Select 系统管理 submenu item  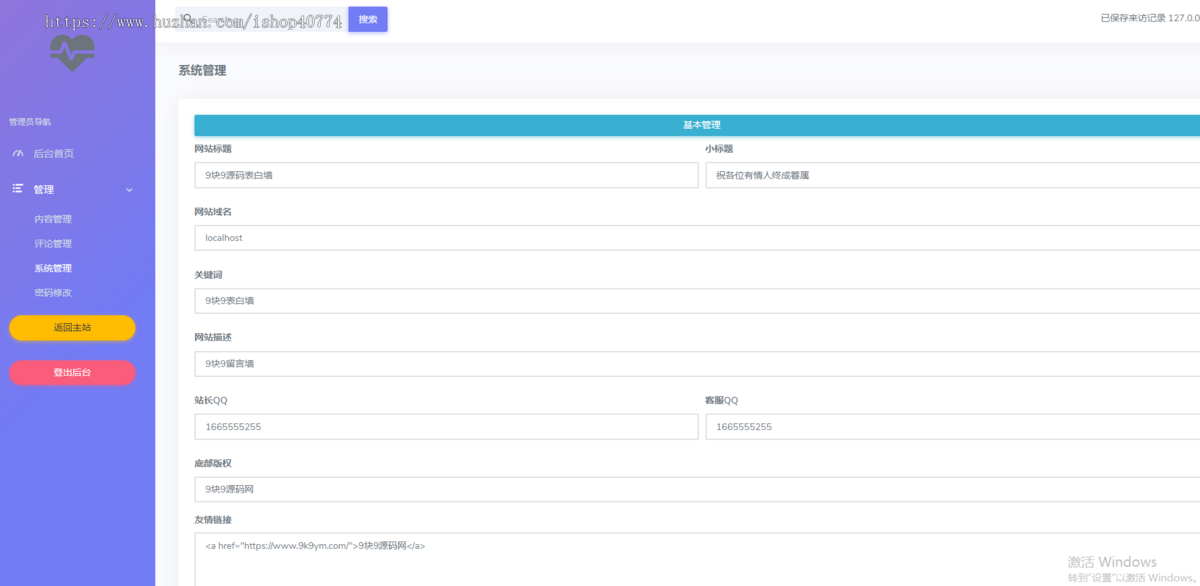click(x=53, y=268)
